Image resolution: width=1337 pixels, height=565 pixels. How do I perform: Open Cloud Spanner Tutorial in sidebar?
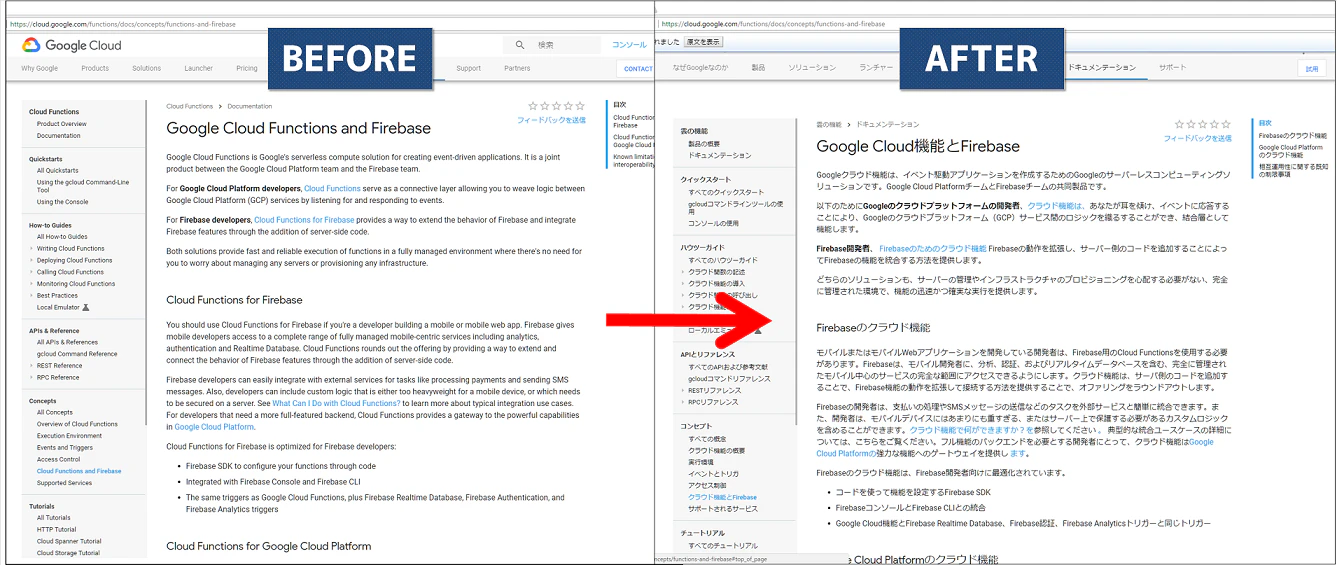pos(69,542)
